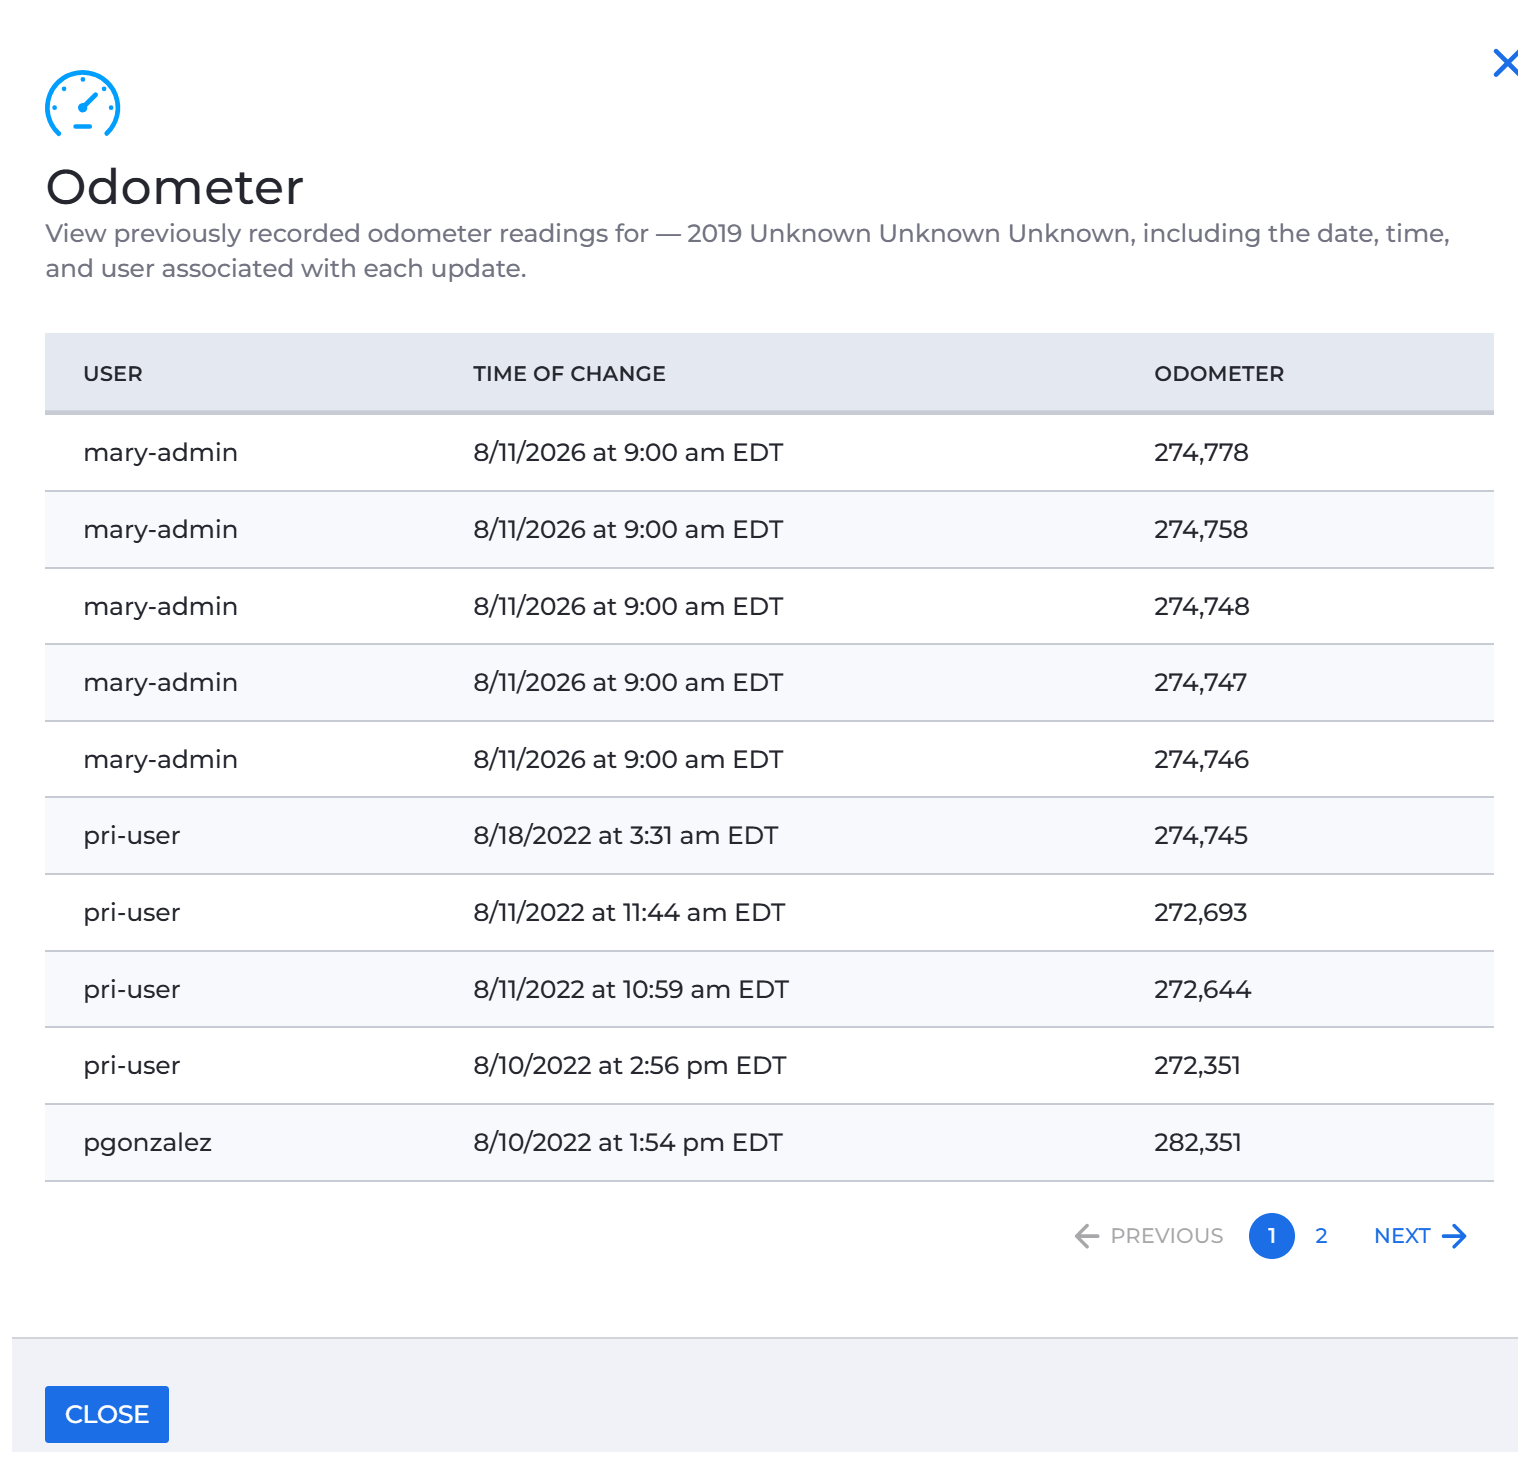Click the previous arrow icon
Screen dimensions: 1527x1461
click(1087, 1236)
